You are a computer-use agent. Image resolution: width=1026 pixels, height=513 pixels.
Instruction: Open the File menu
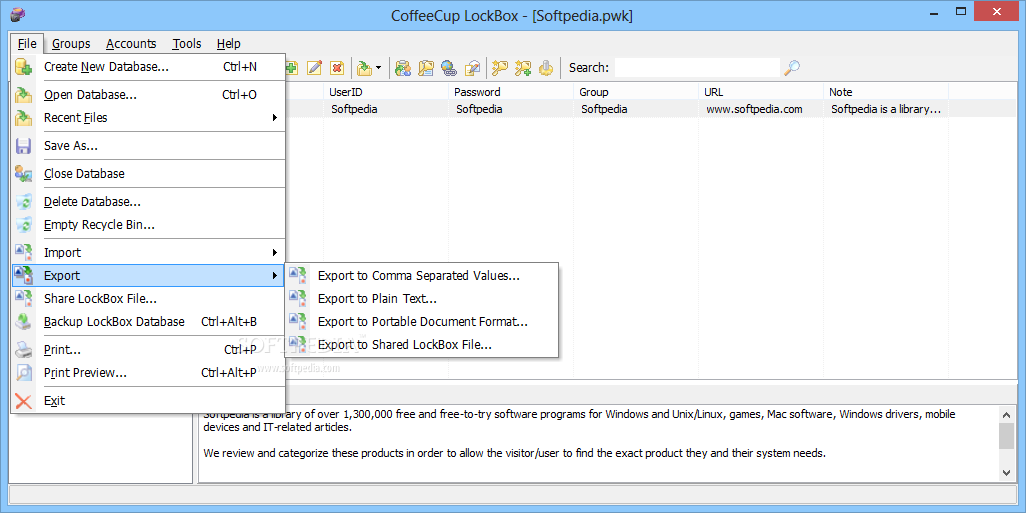click(27, 44)
